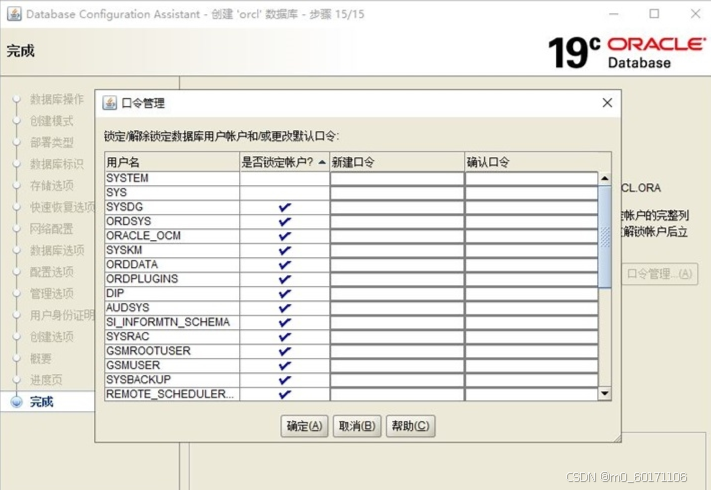Click the 确定(A) button

click(304, 426)
